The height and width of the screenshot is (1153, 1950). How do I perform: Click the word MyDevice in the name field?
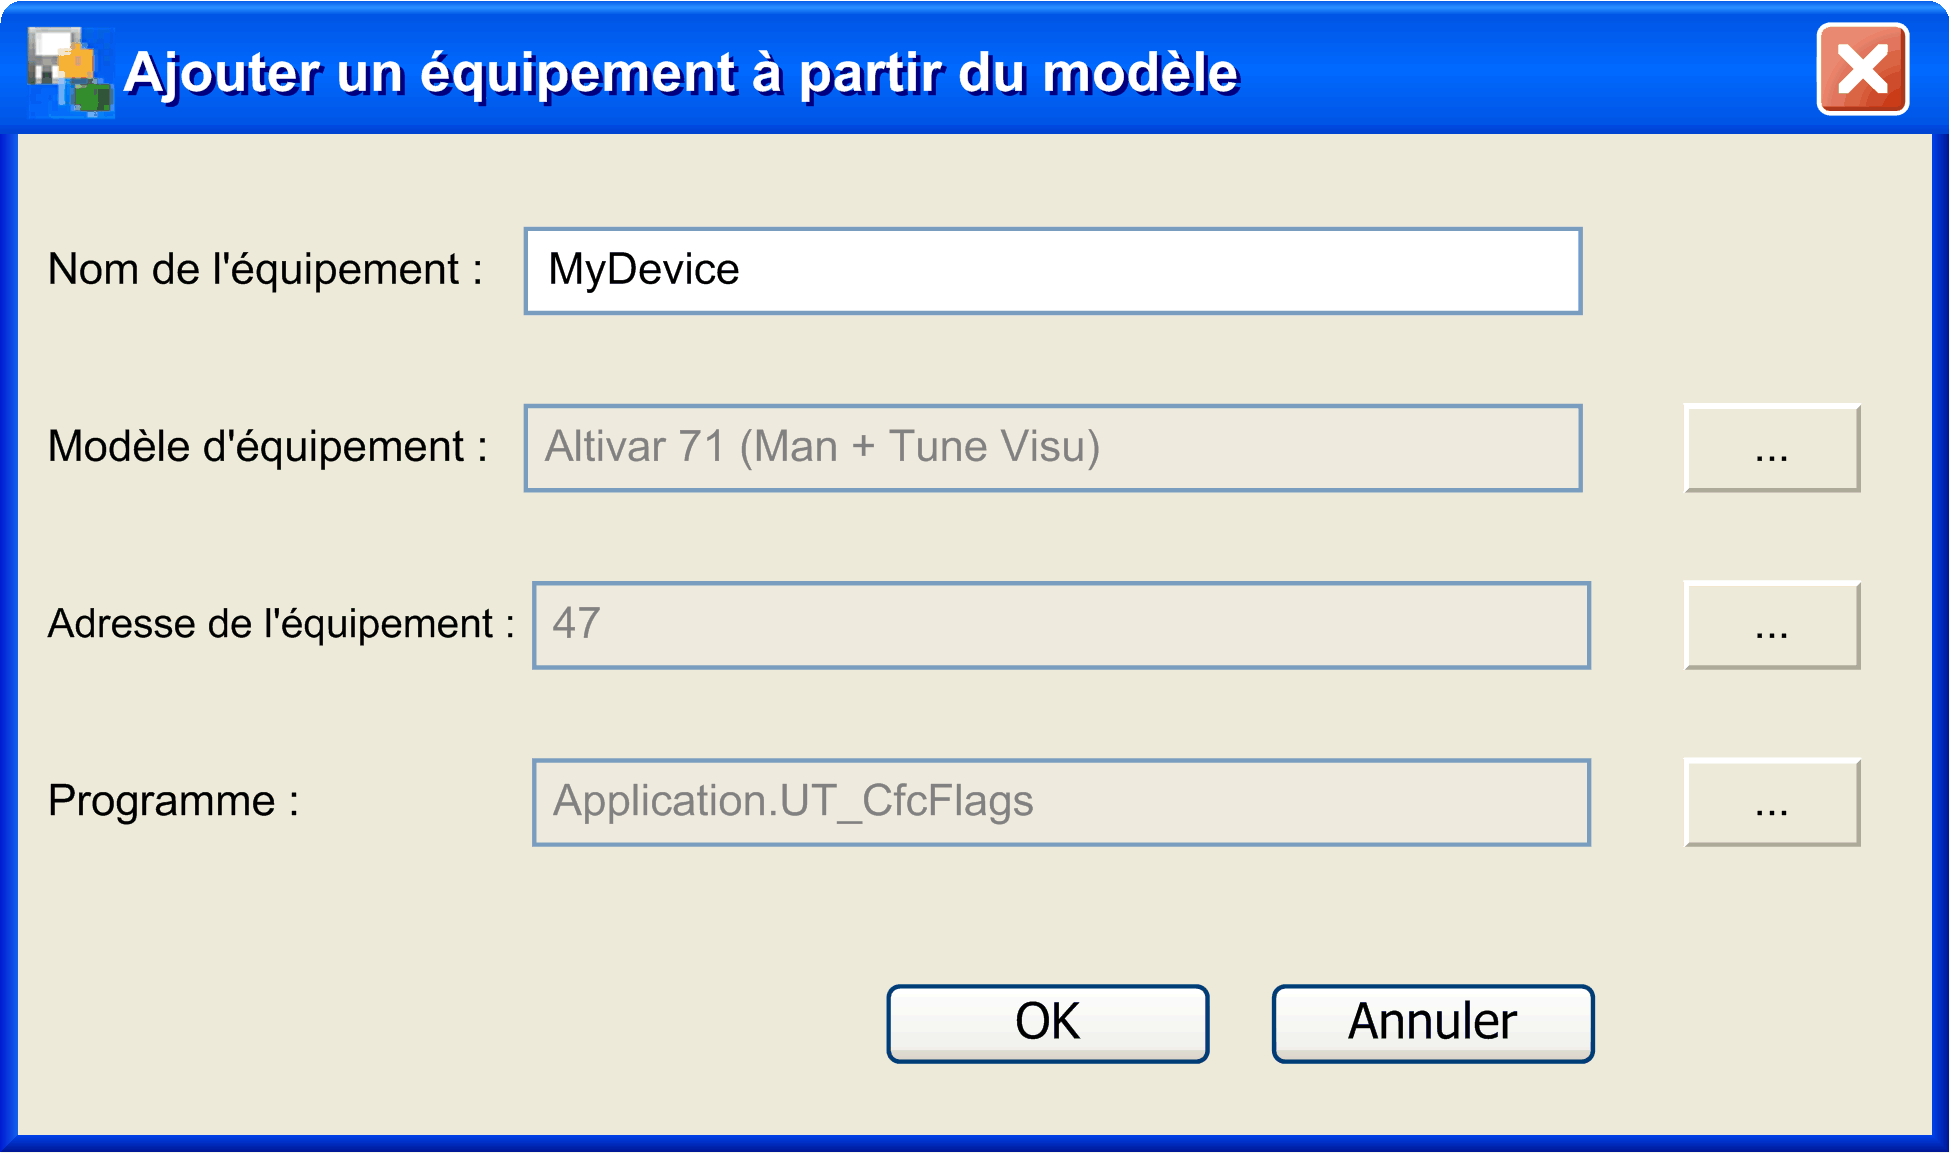click(644, 270)
